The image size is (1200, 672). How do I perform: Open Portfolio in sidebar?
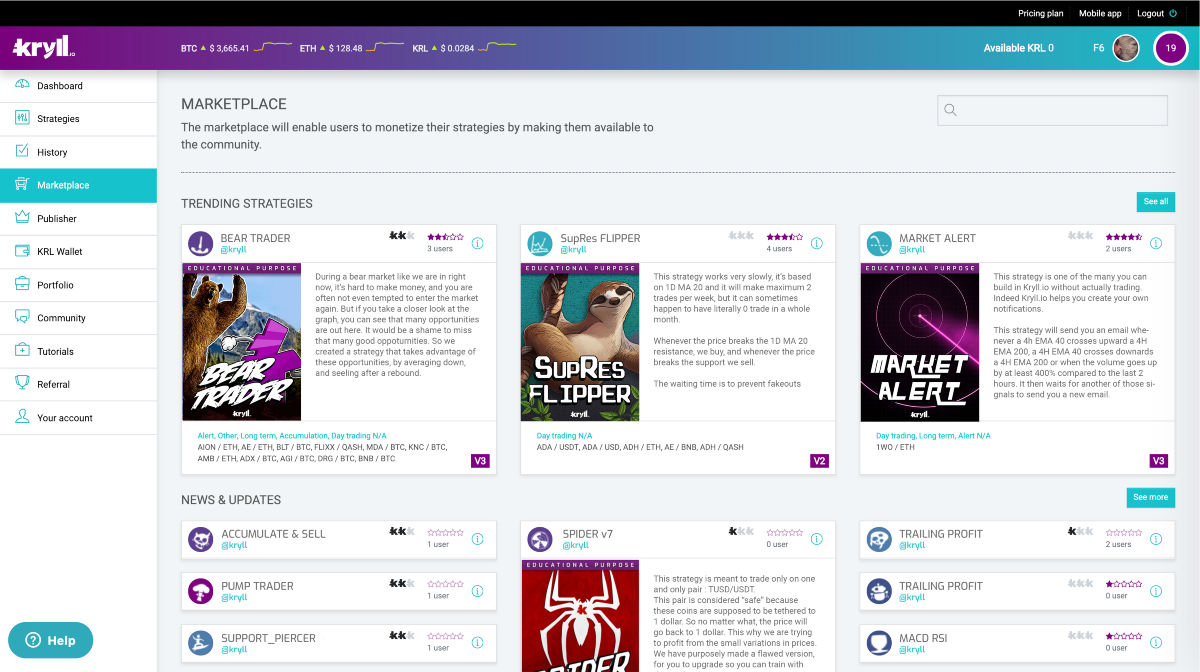click(78, 285)
